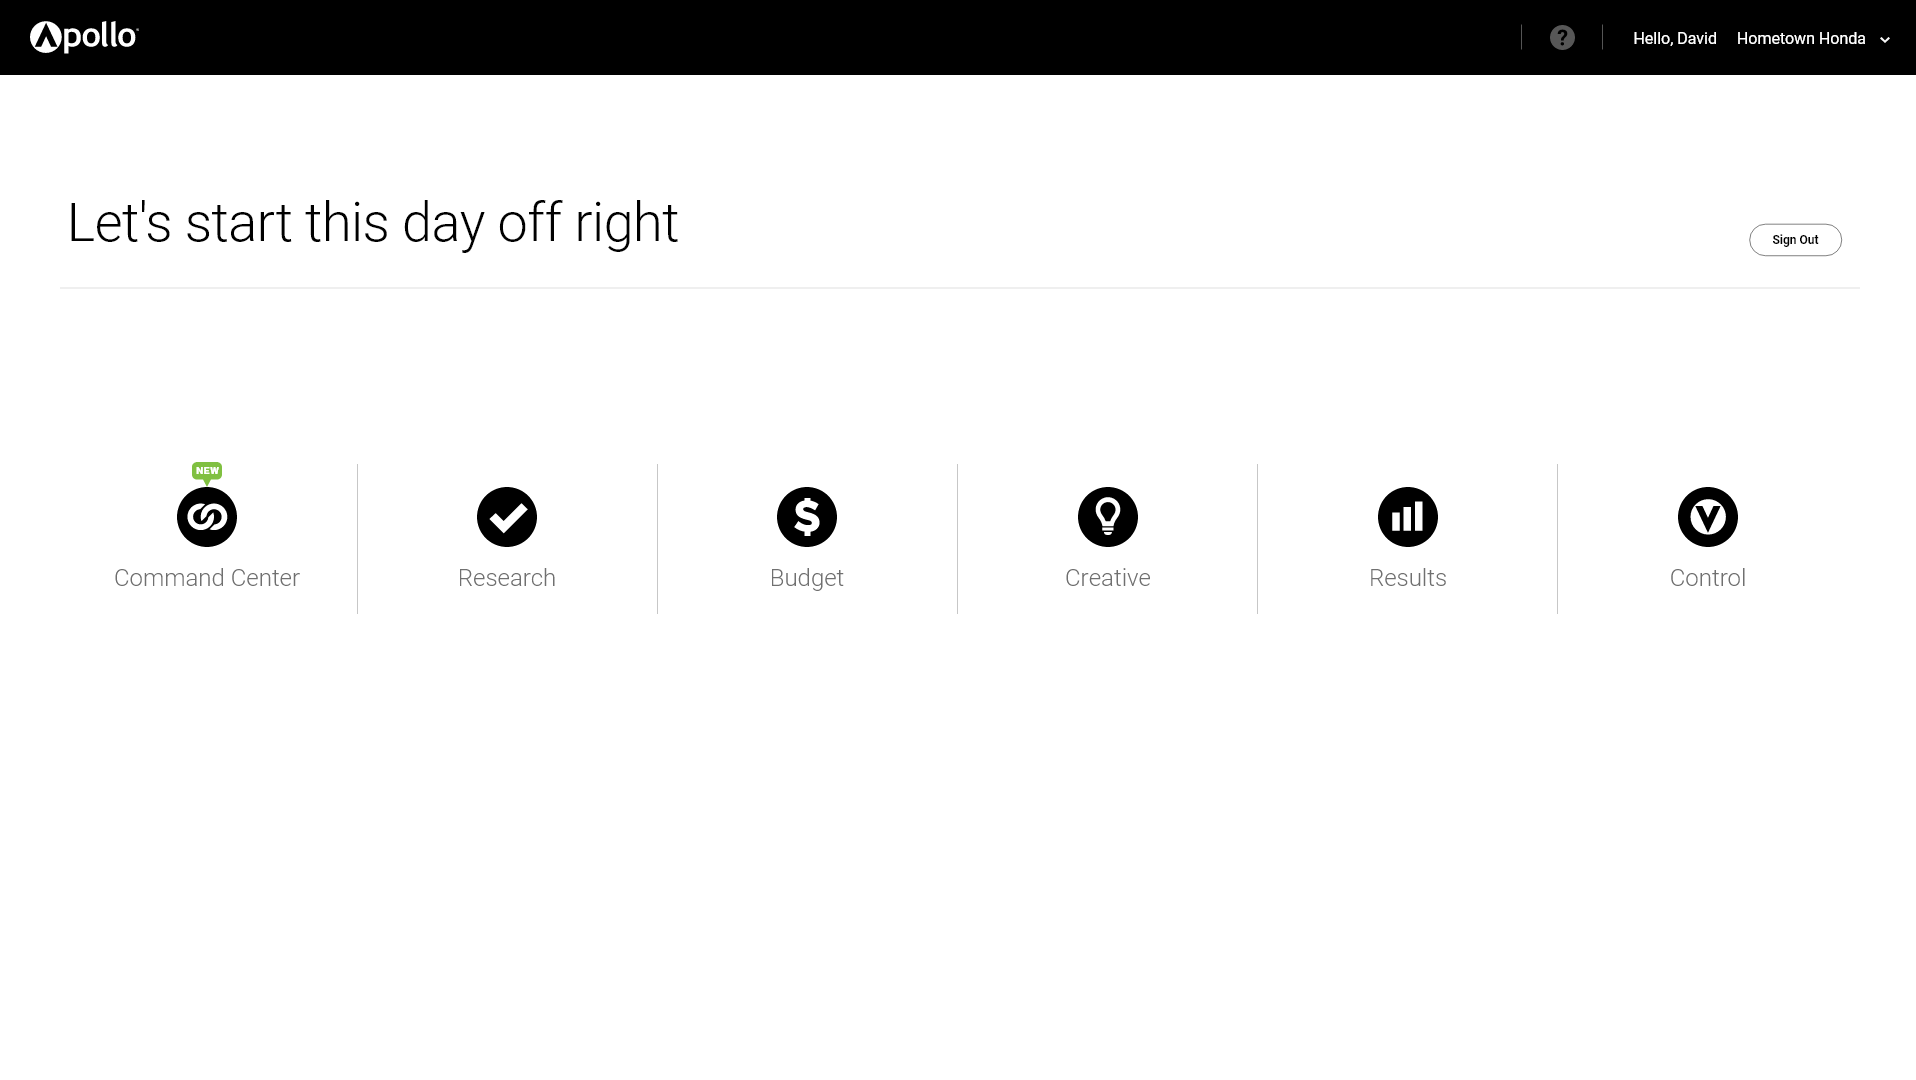Open the Command Center link icon
The height and width of the screenshot is (1080, 1916).
pyautogui.click(x=207, y=517)
